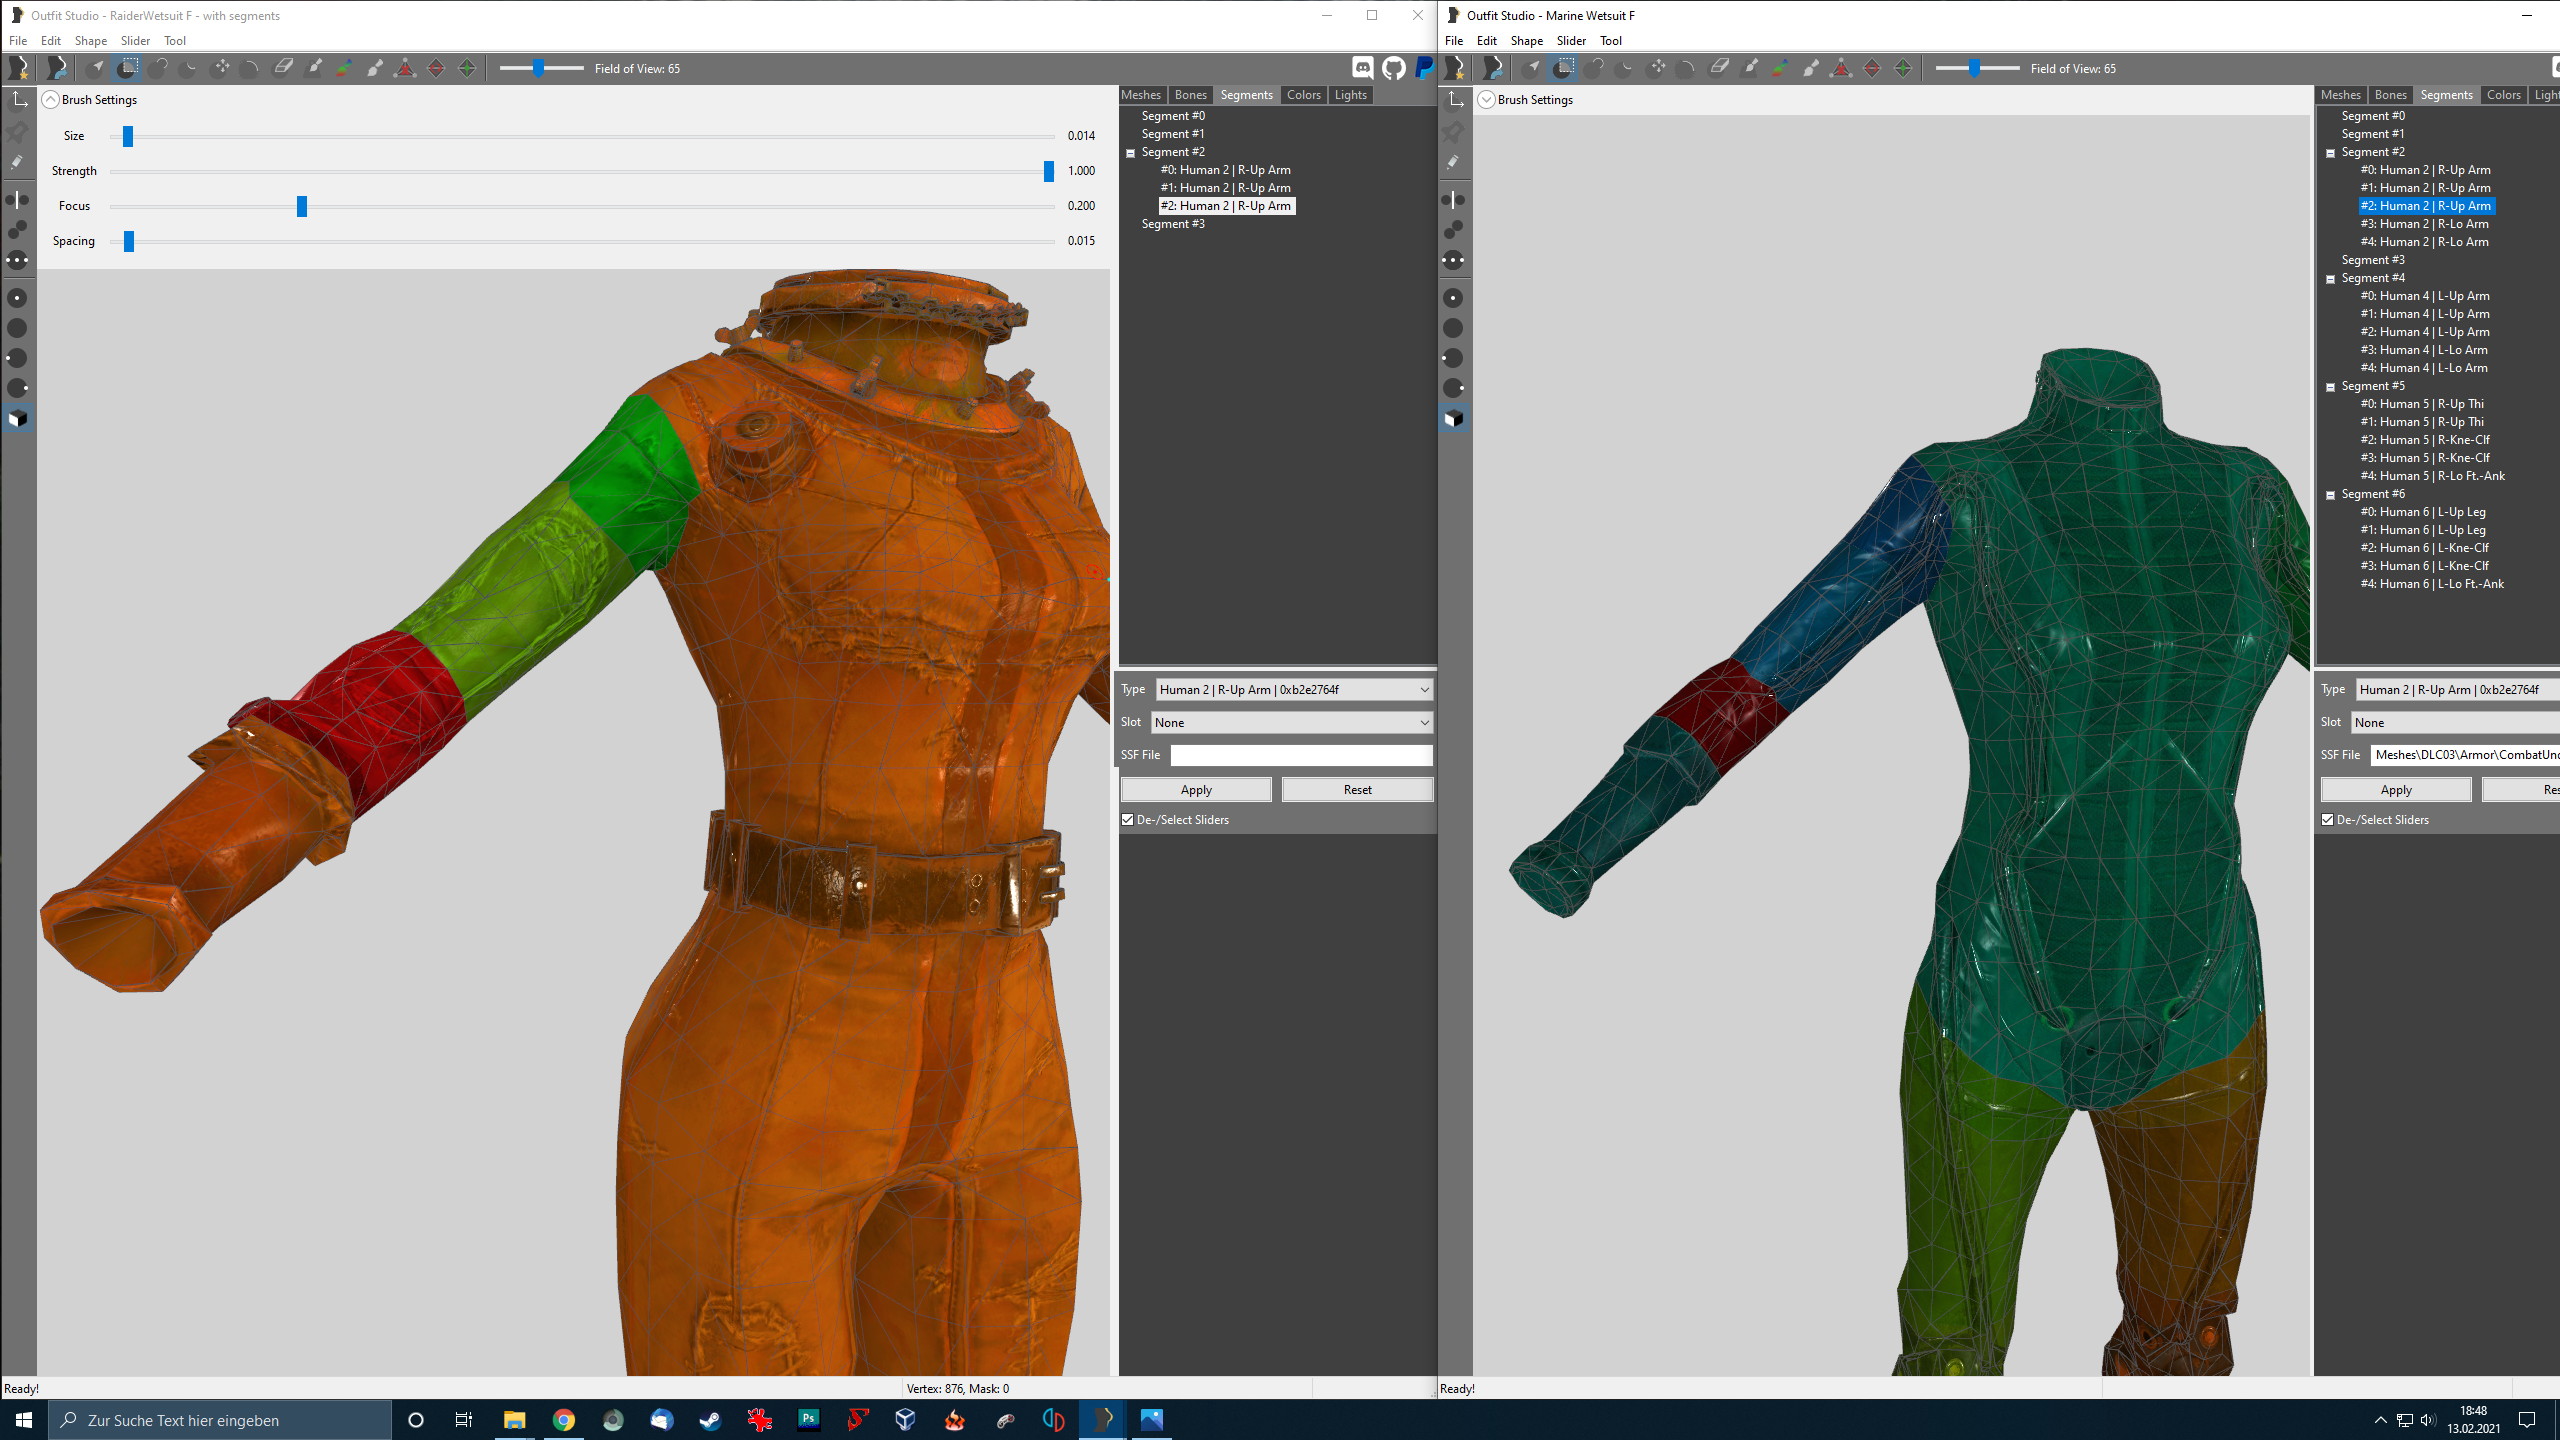Toggle De-/Select Sliders checkbox in left window
The image size is (2560, 1440).
(x=1128, y=819)
